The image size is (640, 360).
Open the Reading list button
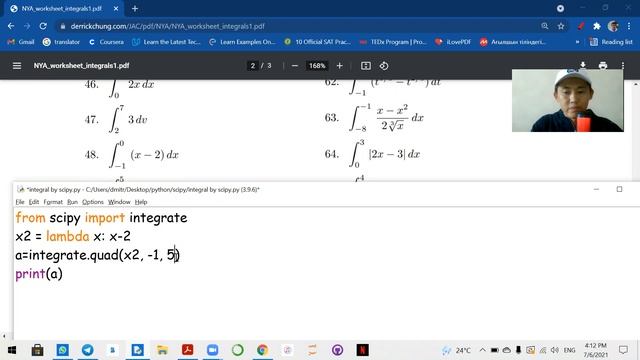pos(611,42)
